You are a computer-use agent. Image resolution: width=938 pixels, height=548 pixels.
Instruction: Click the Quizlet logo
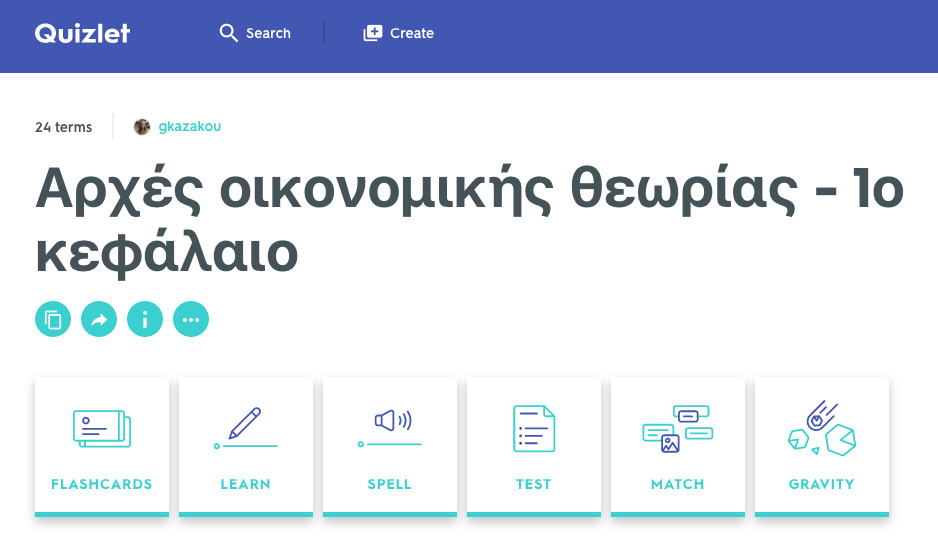(x=82, y=34)
